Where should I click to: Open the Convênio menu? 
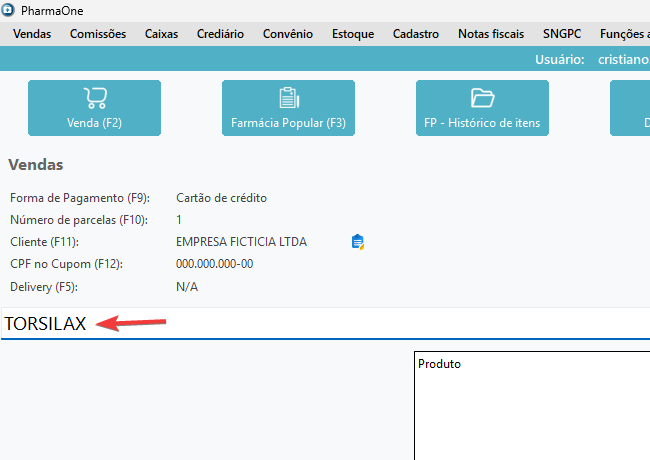coord(288,34)
